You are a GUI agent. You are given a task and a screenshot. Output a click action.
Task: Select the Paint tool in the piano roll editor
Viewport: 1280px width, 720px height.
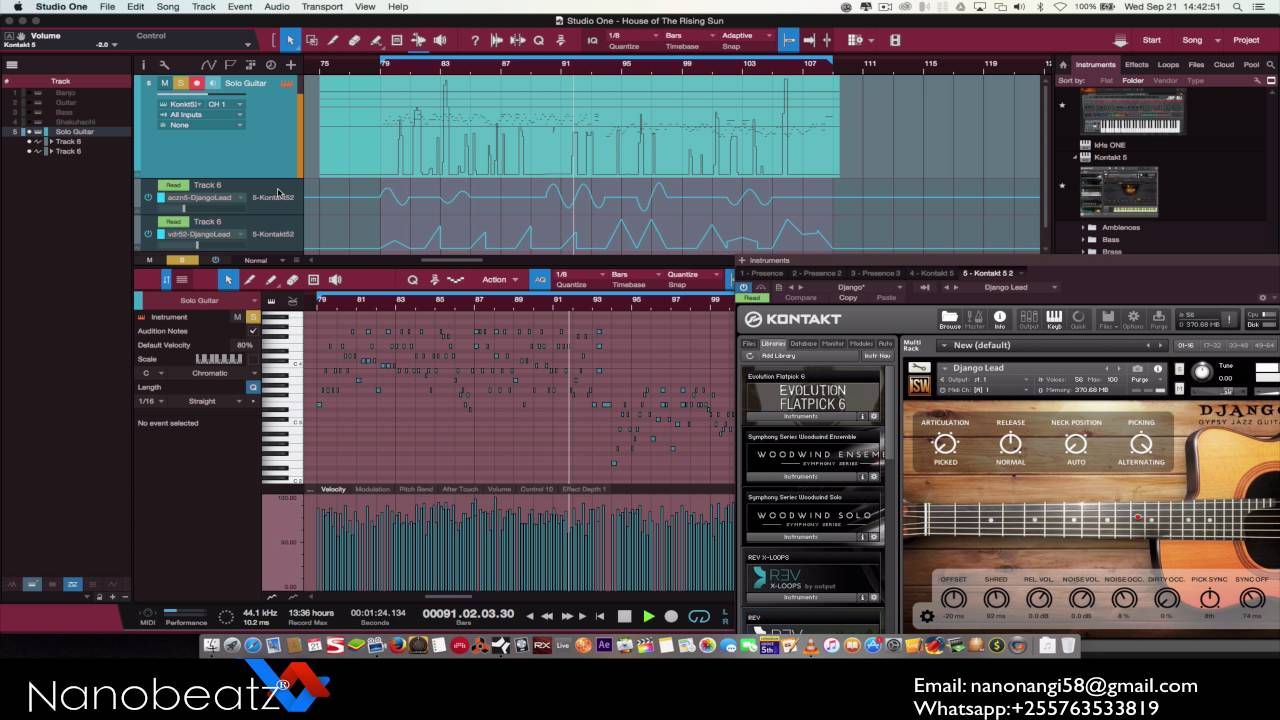tap(270, 280)
